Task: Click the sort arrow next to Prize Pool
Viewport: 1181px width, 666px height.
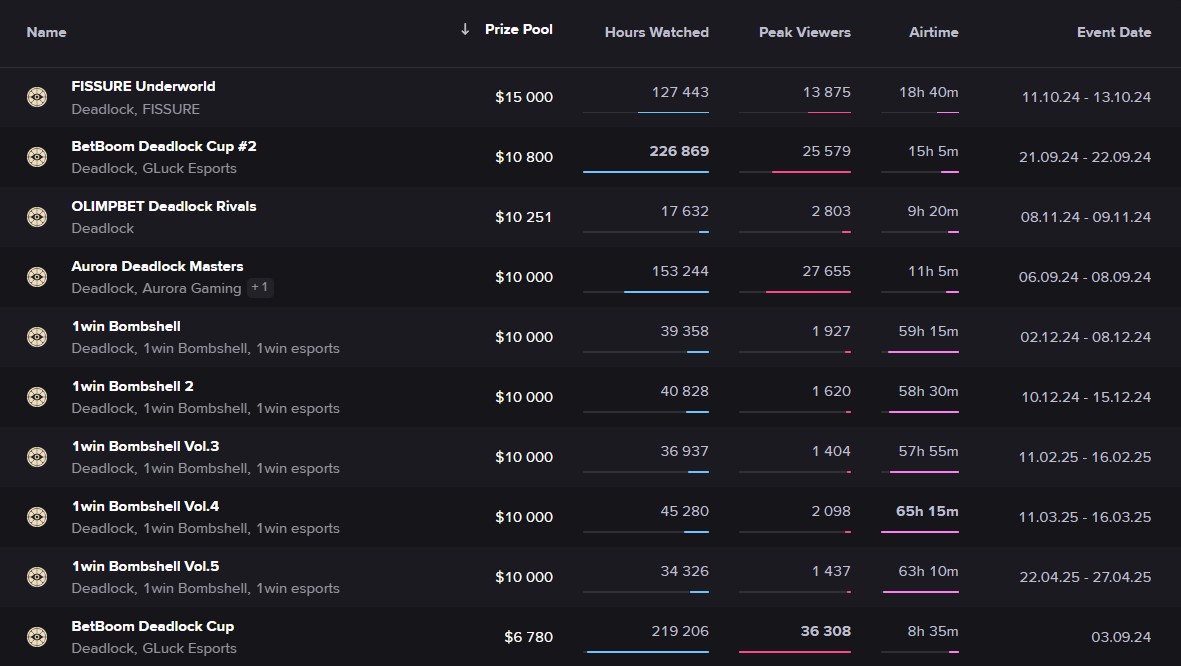Action: [465, 30]
